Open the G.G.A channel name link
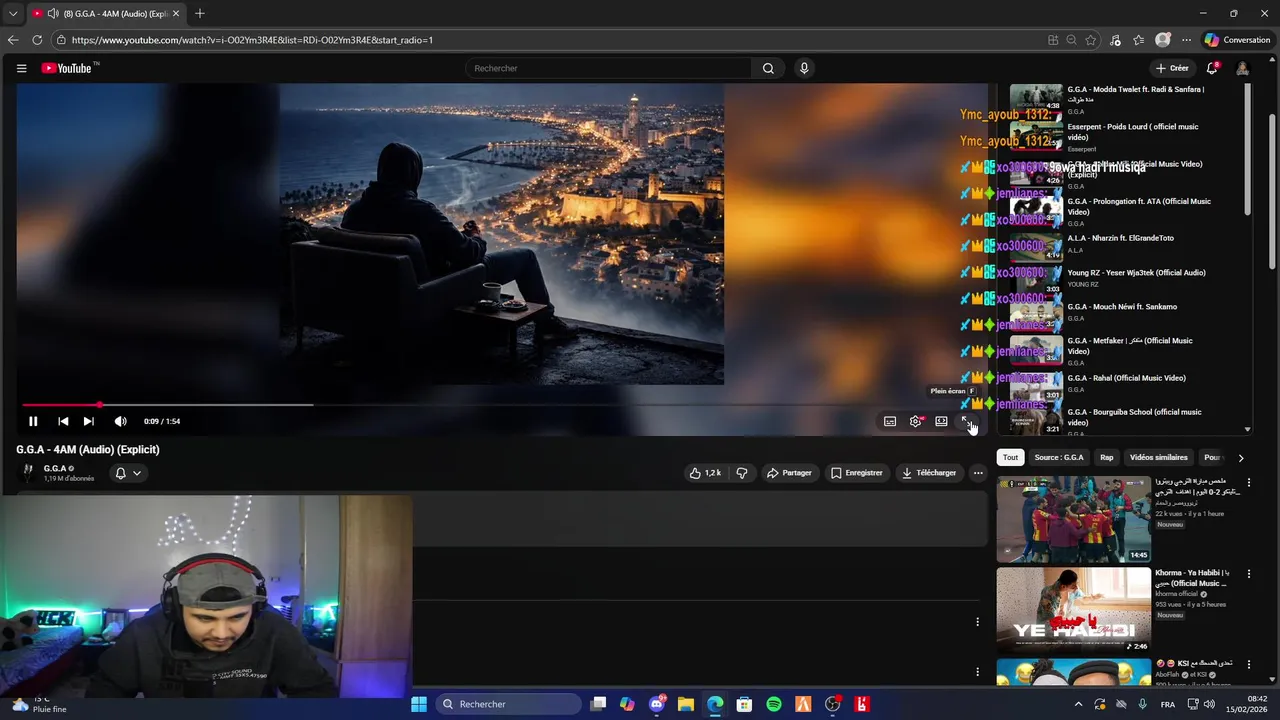The width and height of the screenshot is (1280, 720). [55, 468]
